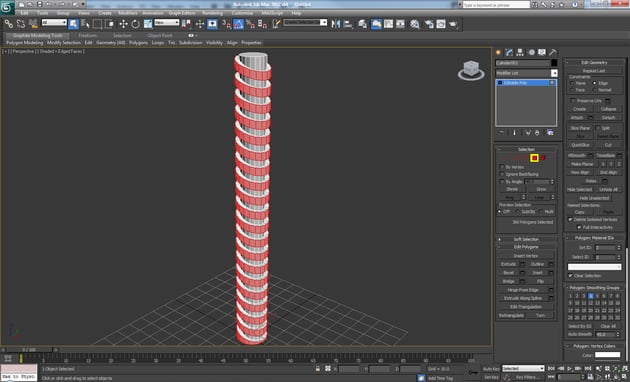Collapse Polygon: Smoothing Groups rollout
Image resolution: width=630 pixels, height=382 pixels.
[594, 288]
